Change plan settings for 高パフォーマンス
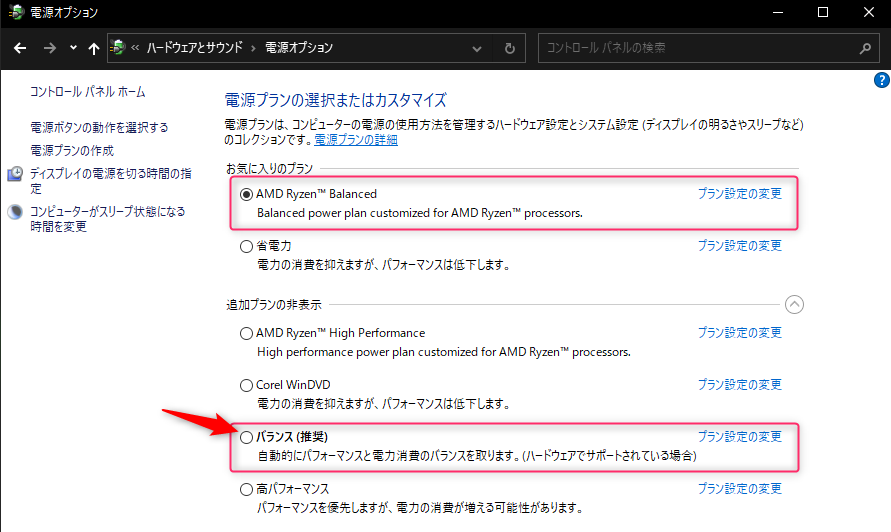The height and width of the screenshot is (532, 891). (x=740, y=489)
